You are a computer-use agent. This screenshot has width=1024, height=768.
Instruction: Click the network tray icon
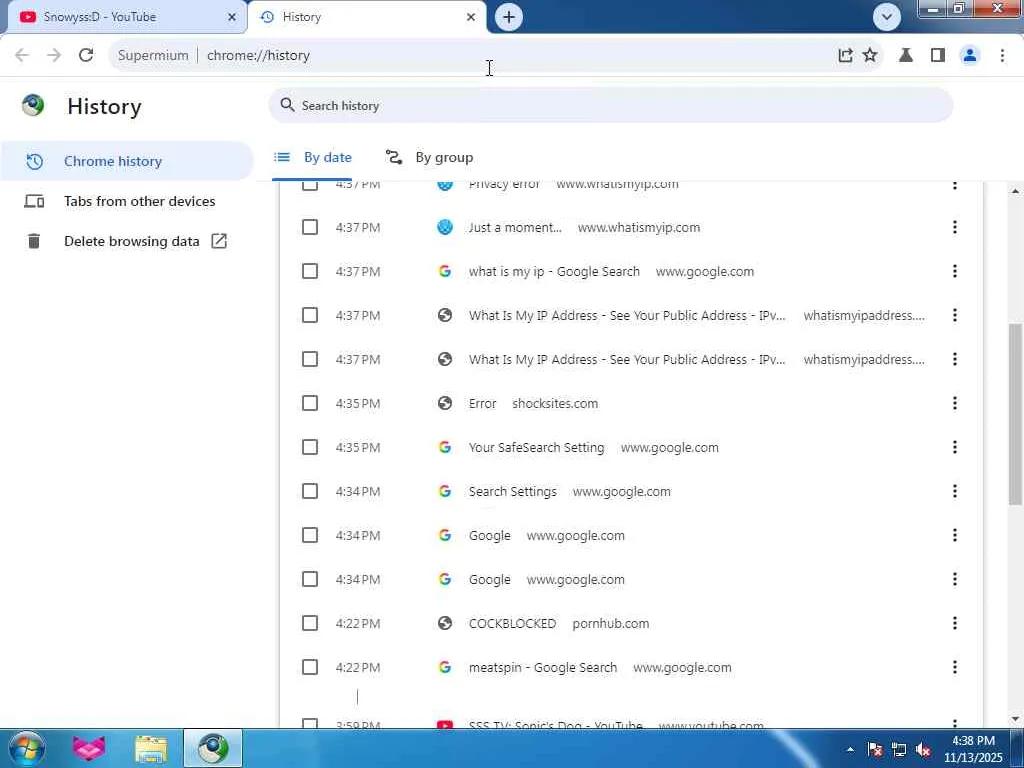point(899,749)
